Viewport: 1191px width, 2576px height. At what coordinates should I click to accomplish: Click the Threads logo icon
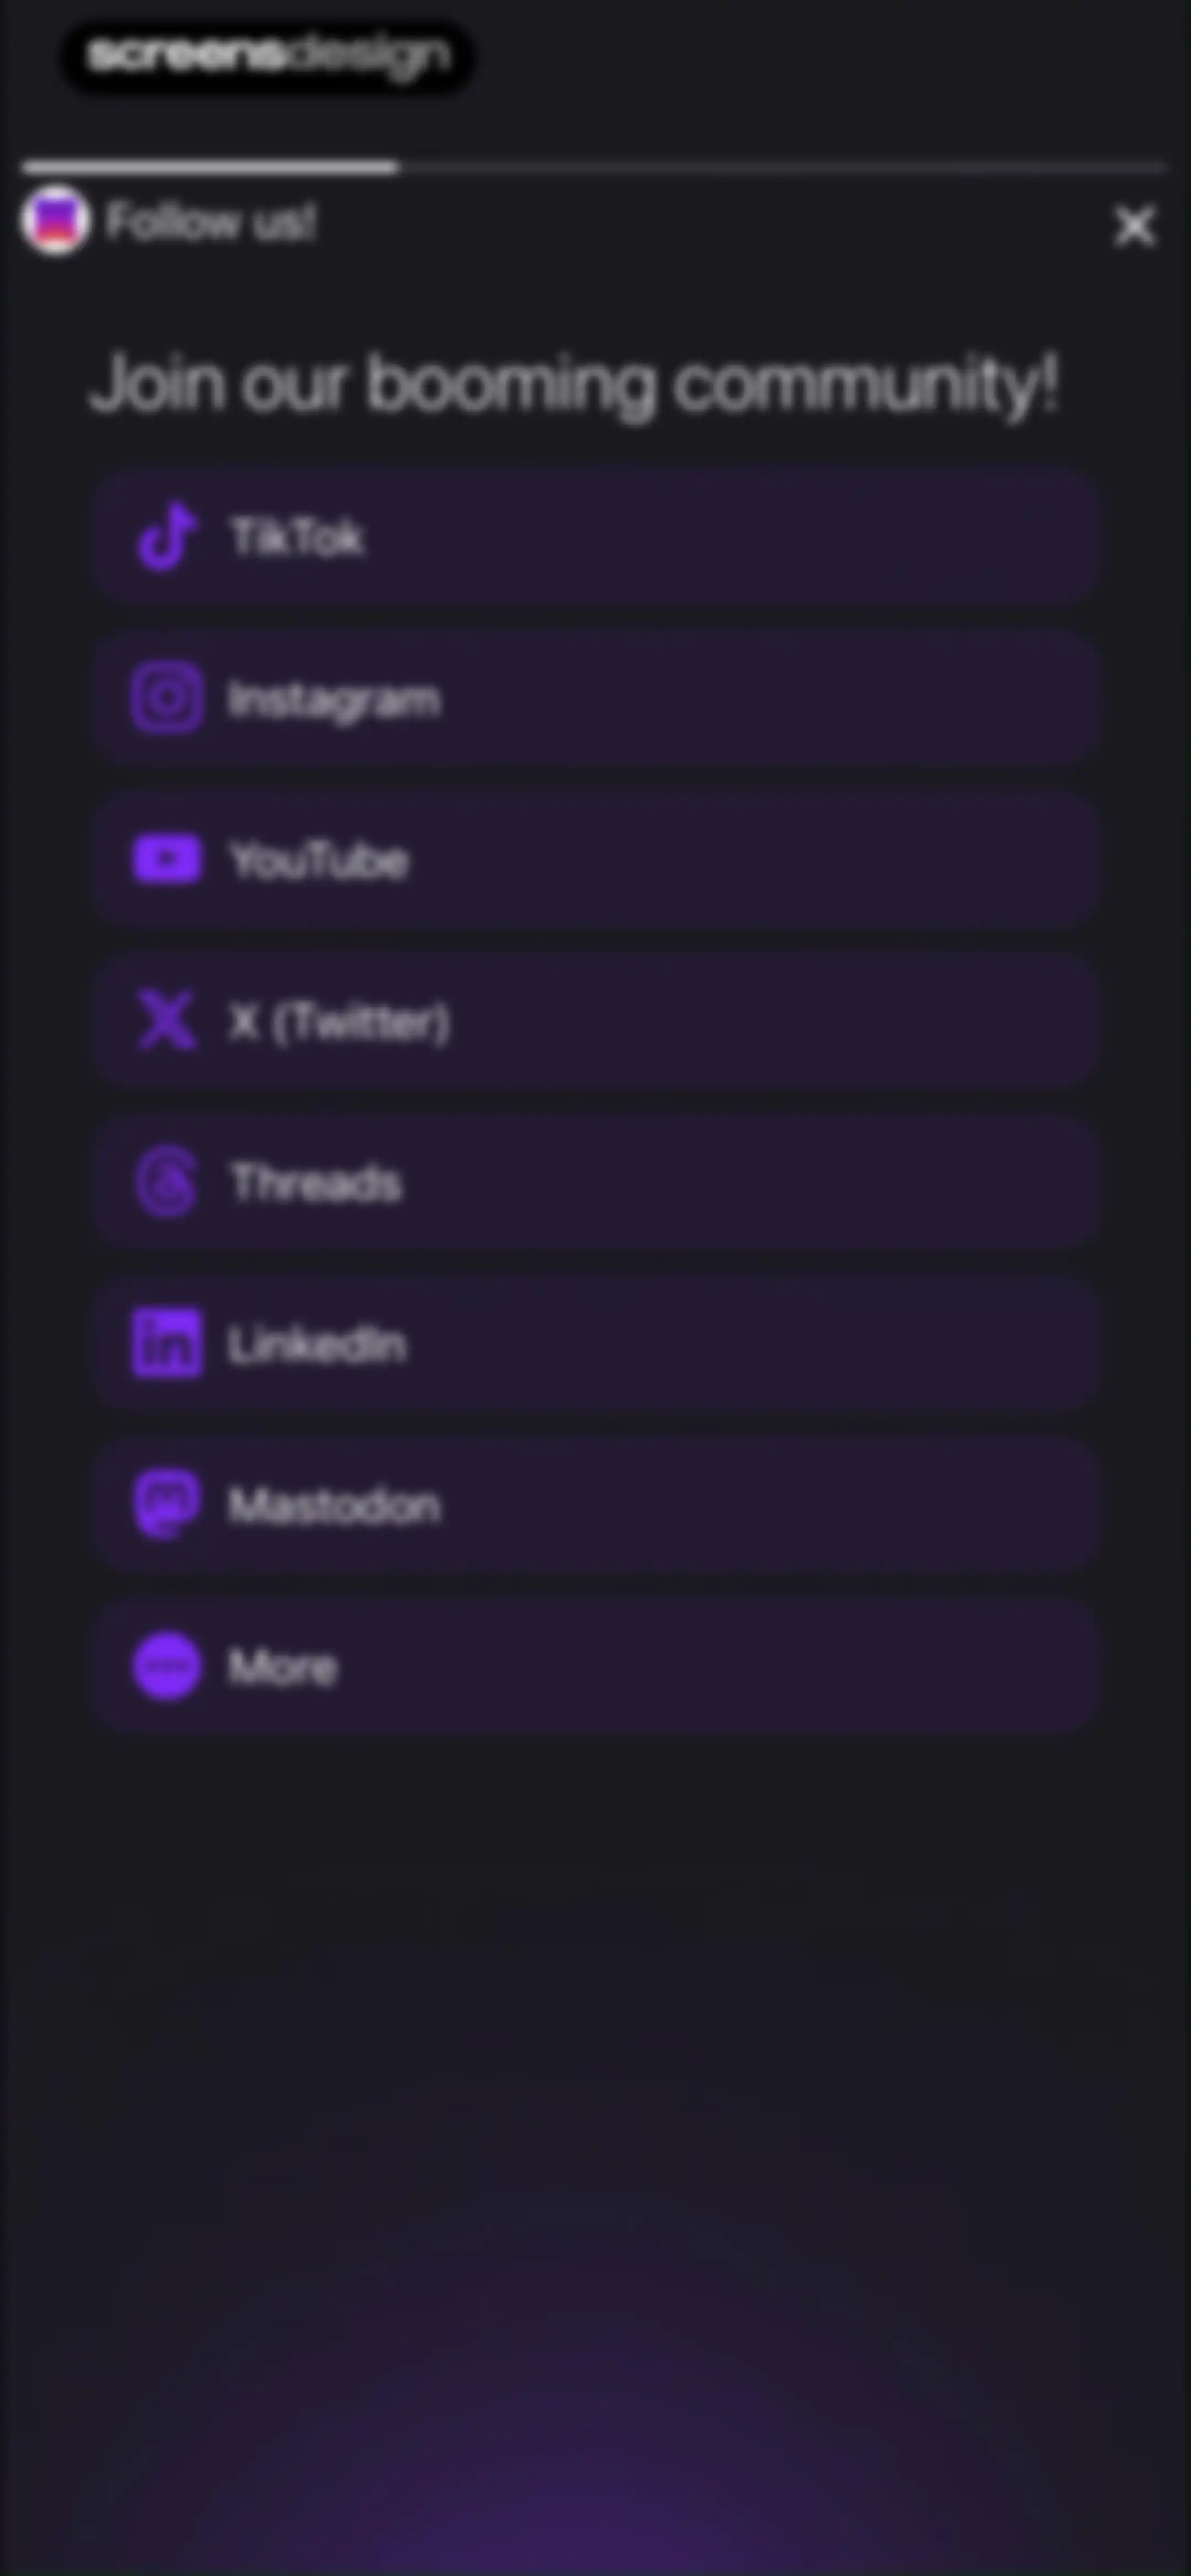tap(166, 1182)
